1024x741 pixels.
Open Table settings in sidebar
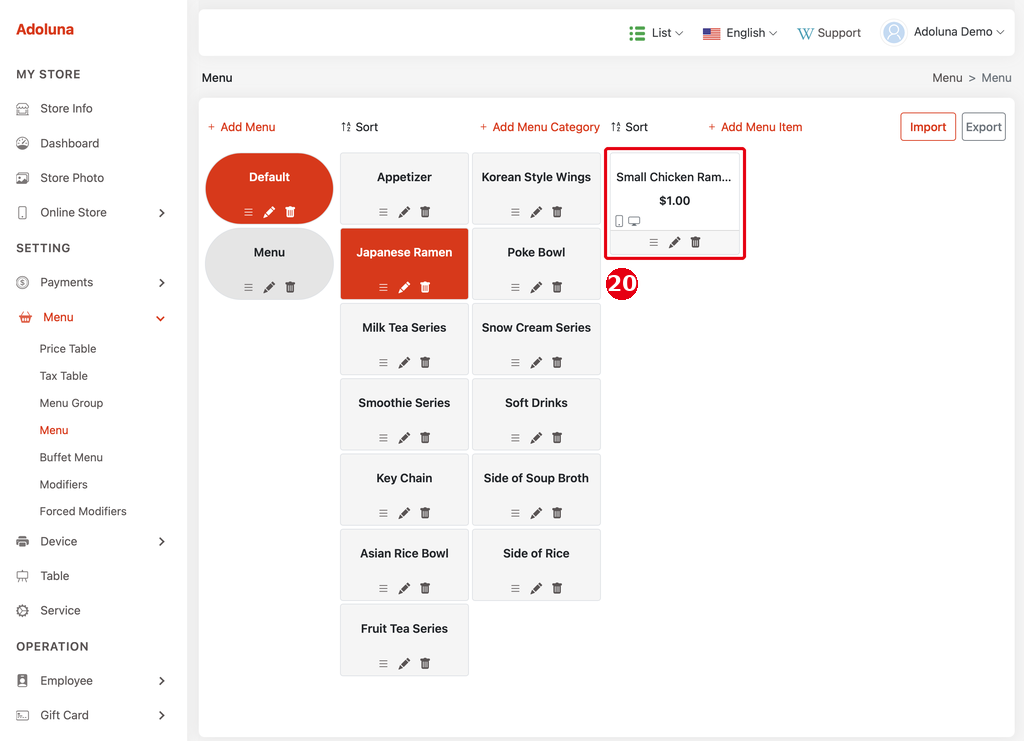[55, 576]
